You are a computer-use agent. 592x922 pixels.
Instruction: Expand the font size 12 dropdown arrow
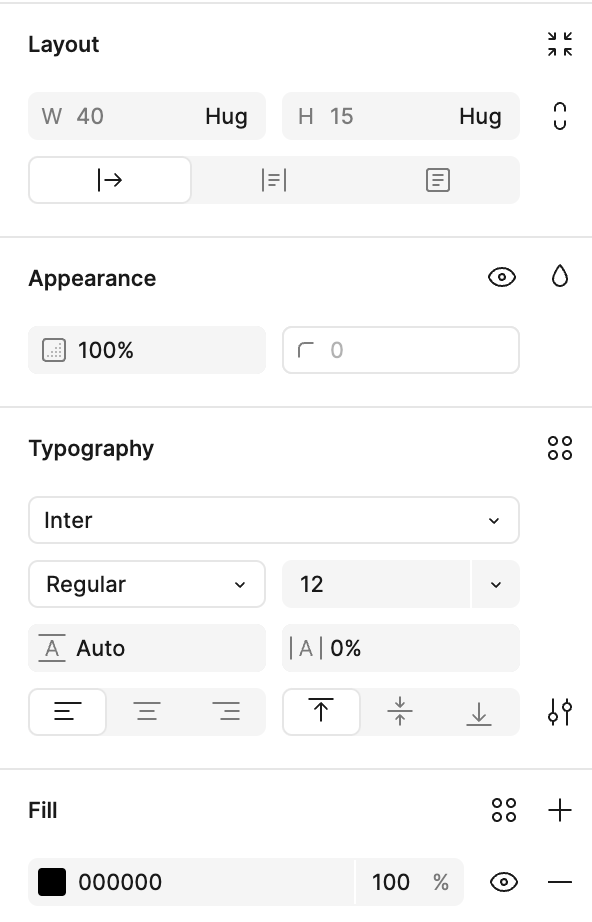click(x=496, y=584)
